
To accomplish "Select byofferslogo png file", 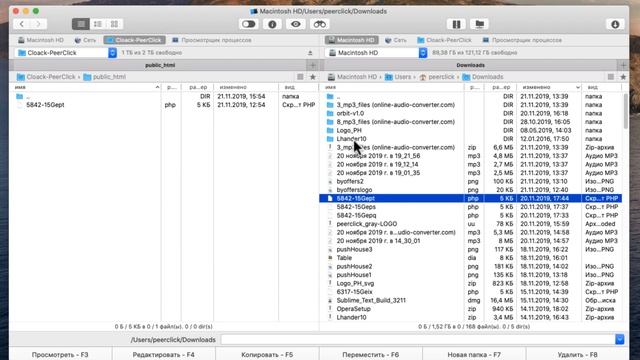I will pos(470,190).
